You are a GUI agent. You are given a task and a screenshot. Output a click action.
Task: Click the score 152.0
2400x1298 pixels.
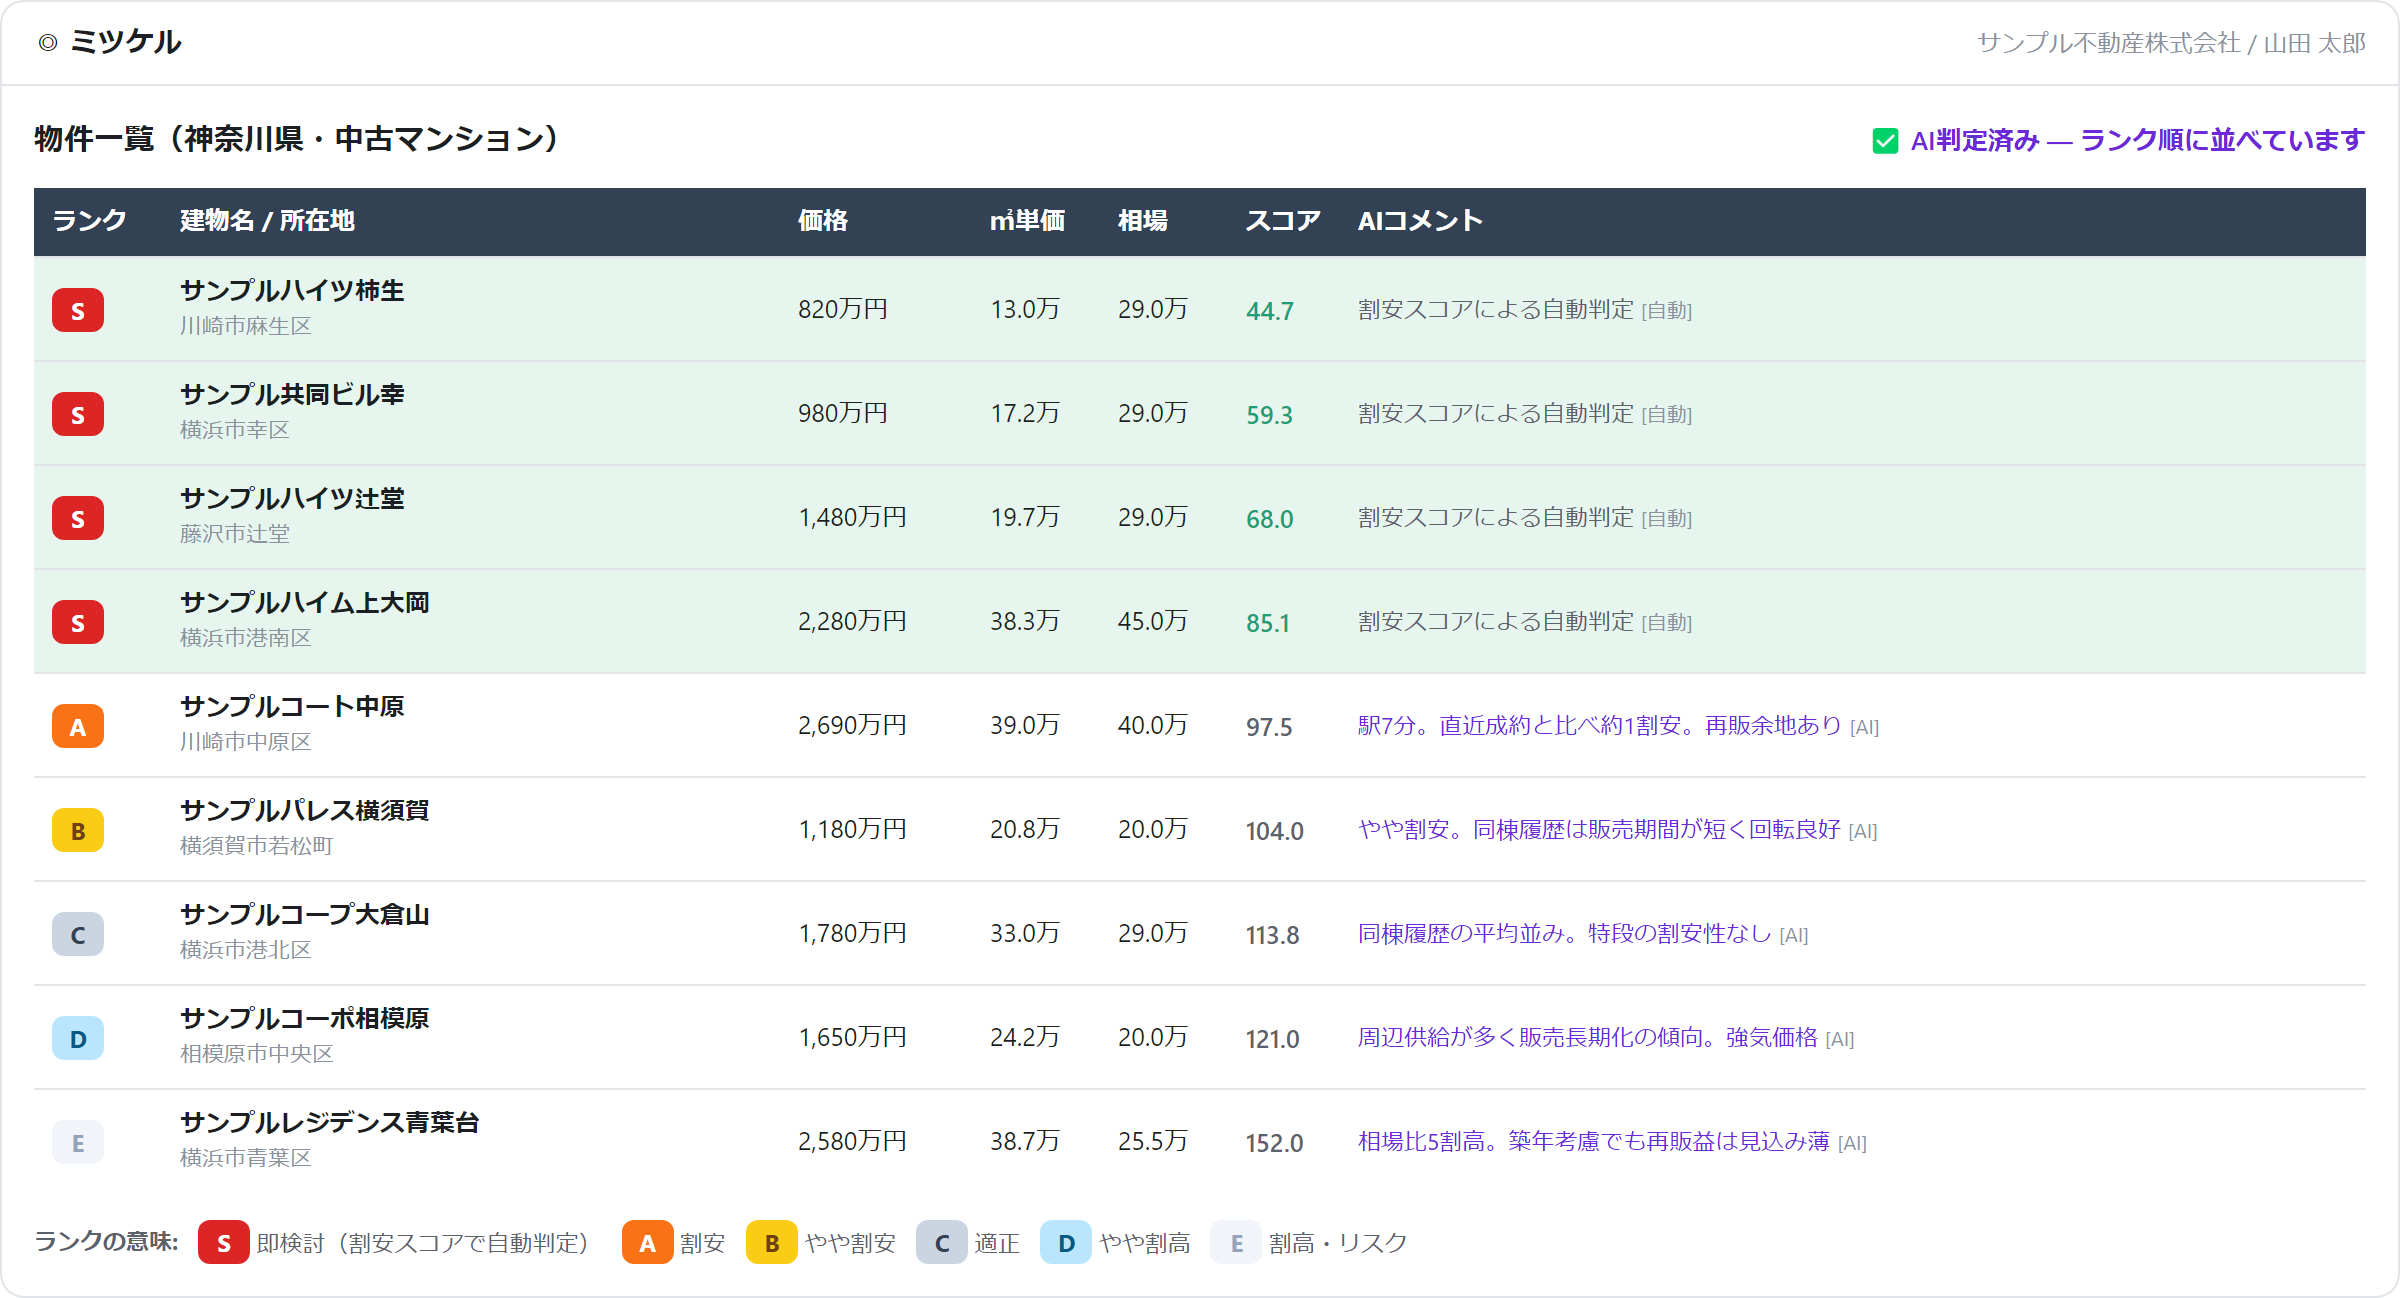click(x=1275, y=1143)
